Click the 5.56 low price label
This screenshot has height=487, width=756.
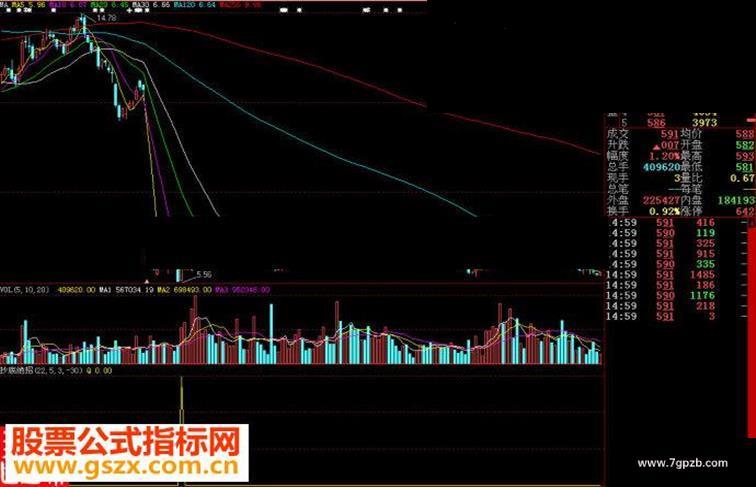click(x=204, y=274)
